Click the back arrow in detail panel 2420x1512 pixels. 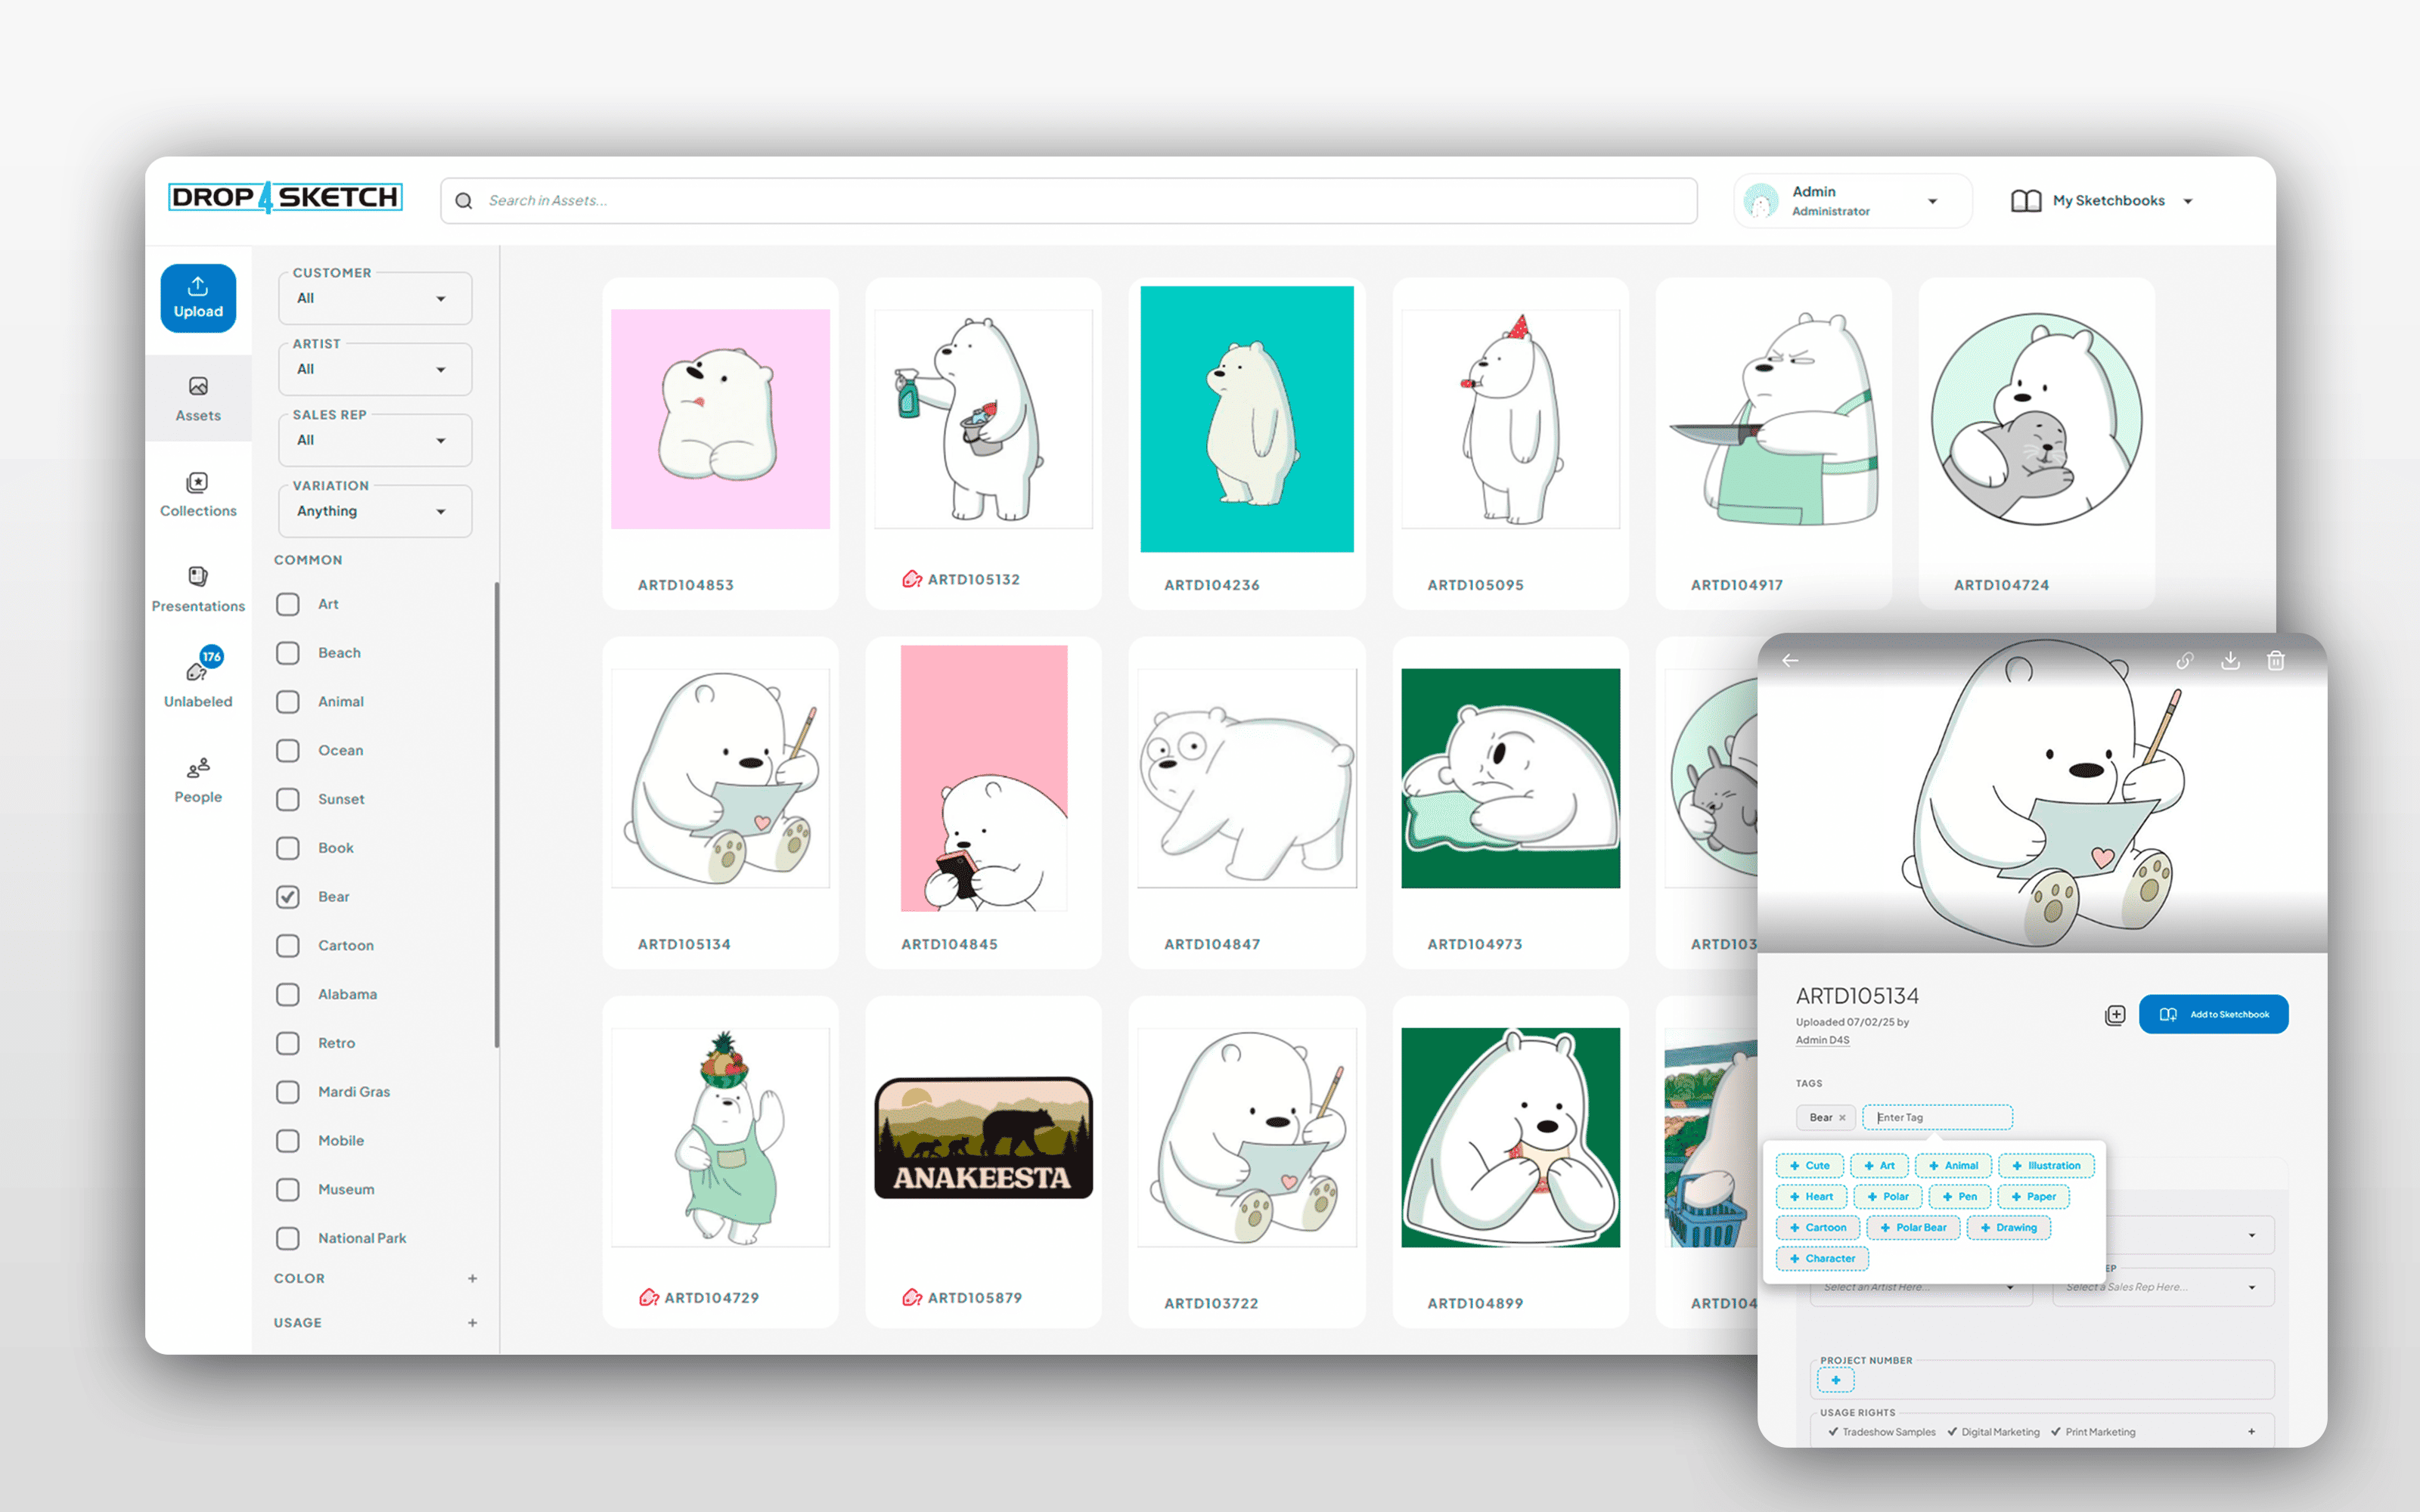1790,660
